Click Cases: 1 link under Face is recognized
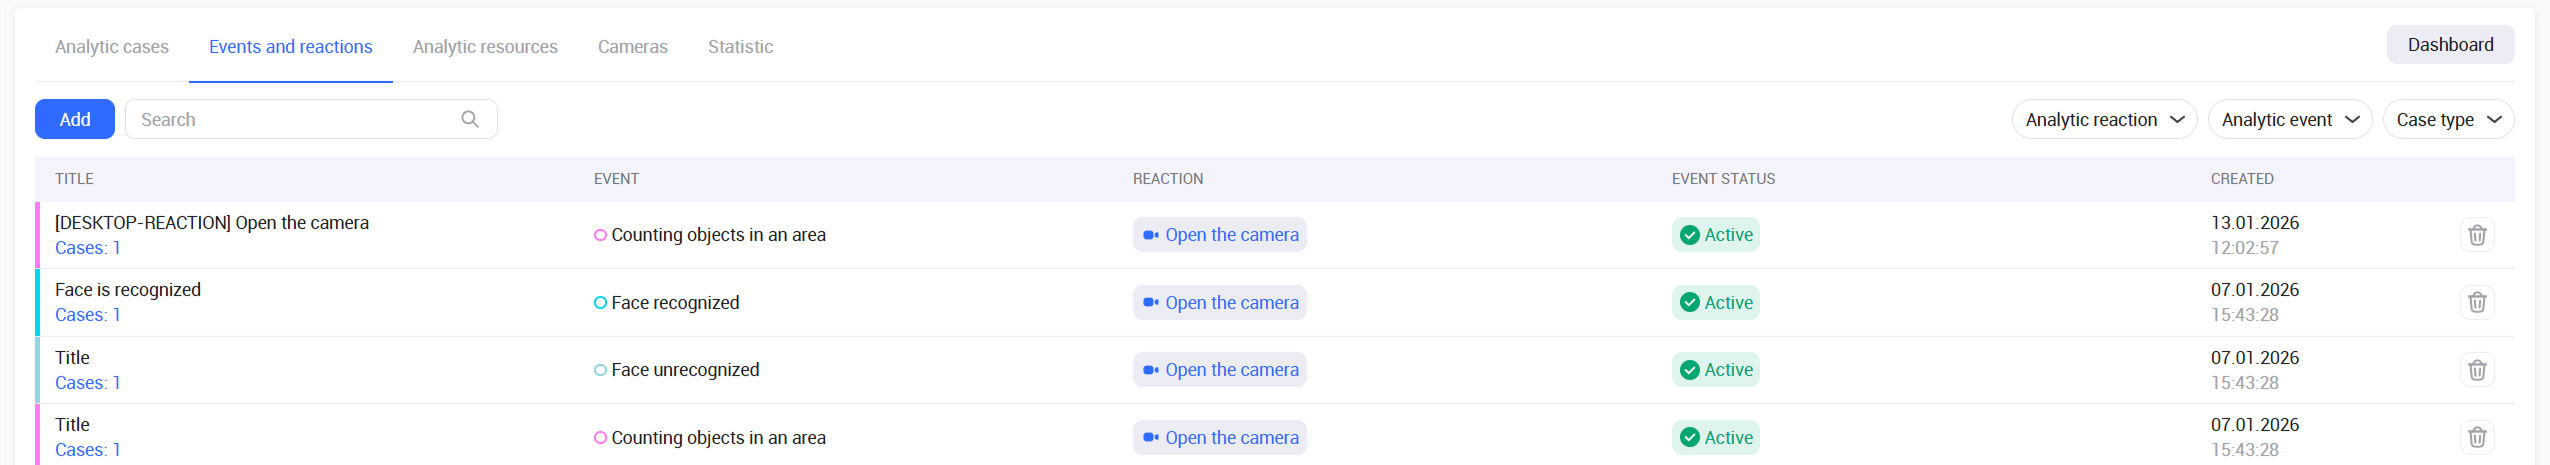The height and width of the screenshot is (465, 2550). click(88, 315)
